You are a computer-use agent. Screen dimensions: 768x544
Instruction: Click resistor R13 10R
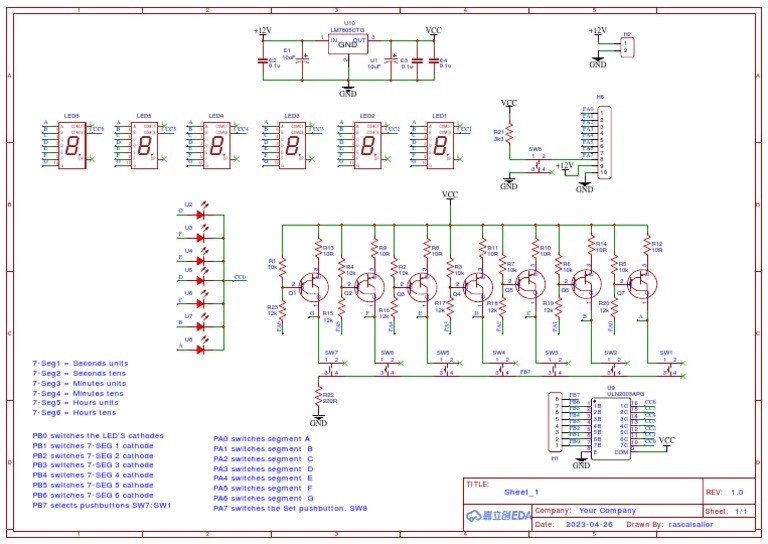318,249
